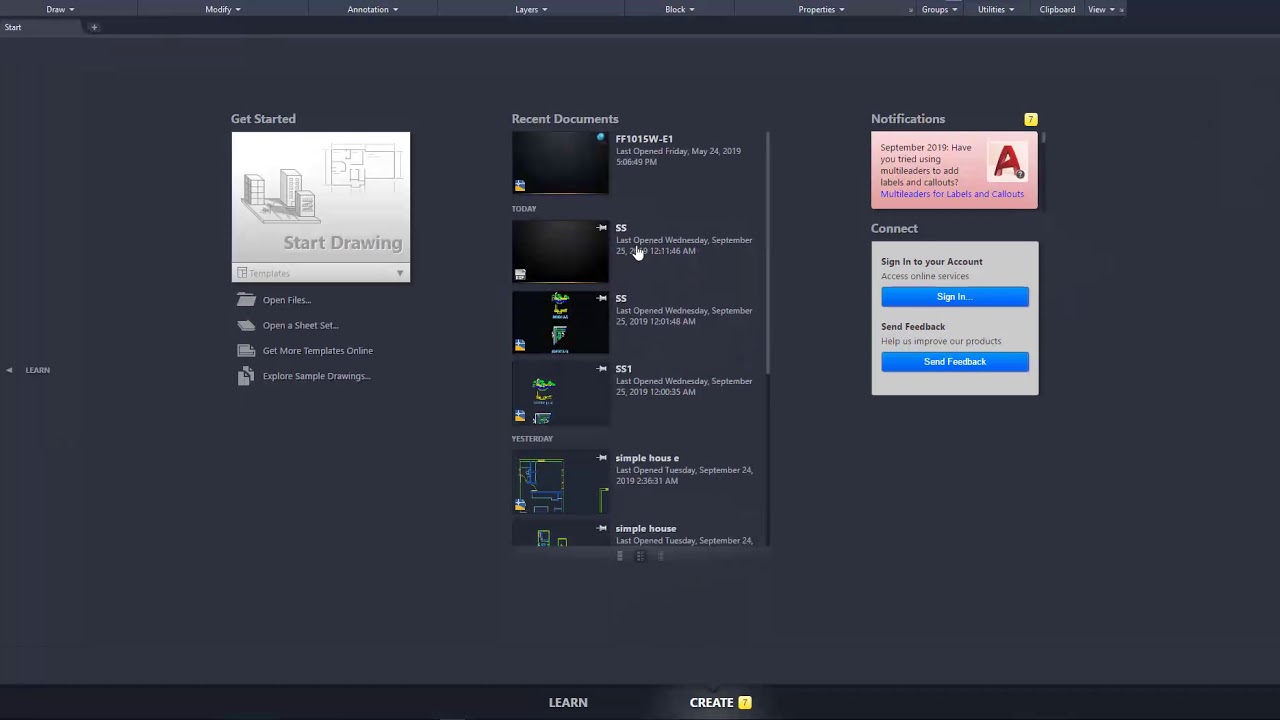Click DWG file icon on FF1015W-E1 thumbnail
1280x720 pixels.
[x=520, y=185]
